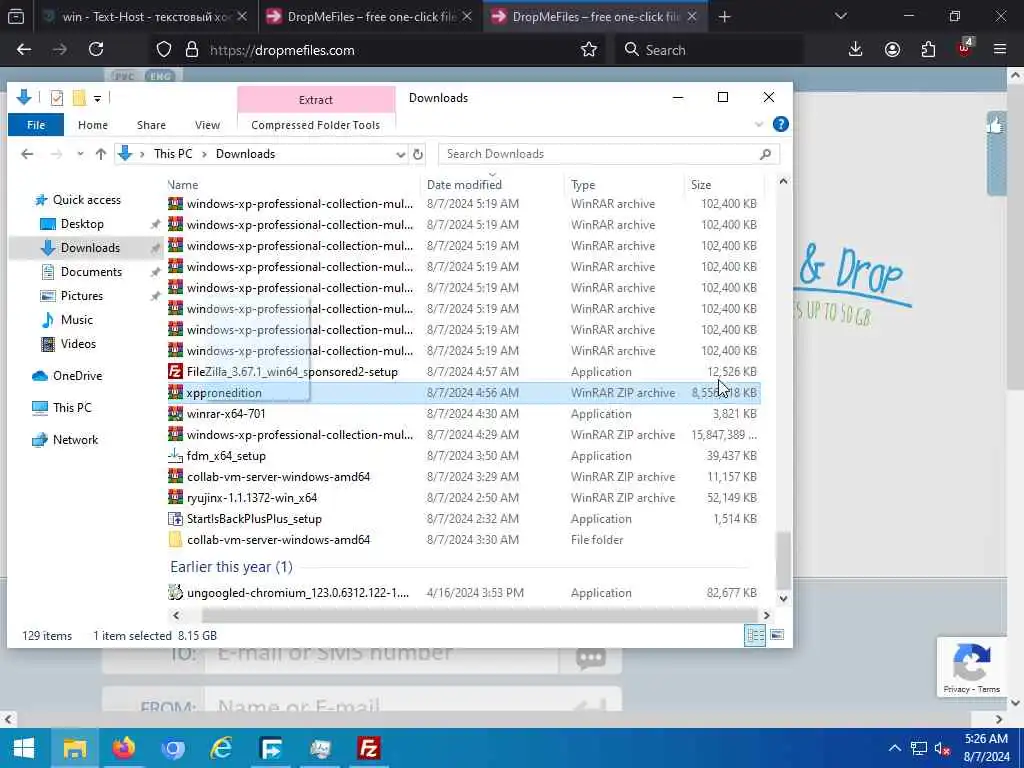The width and height of the screenshot is (1024, 768).
Task: Open the Firefox hamburger application menu
Action: [1000, 50]
